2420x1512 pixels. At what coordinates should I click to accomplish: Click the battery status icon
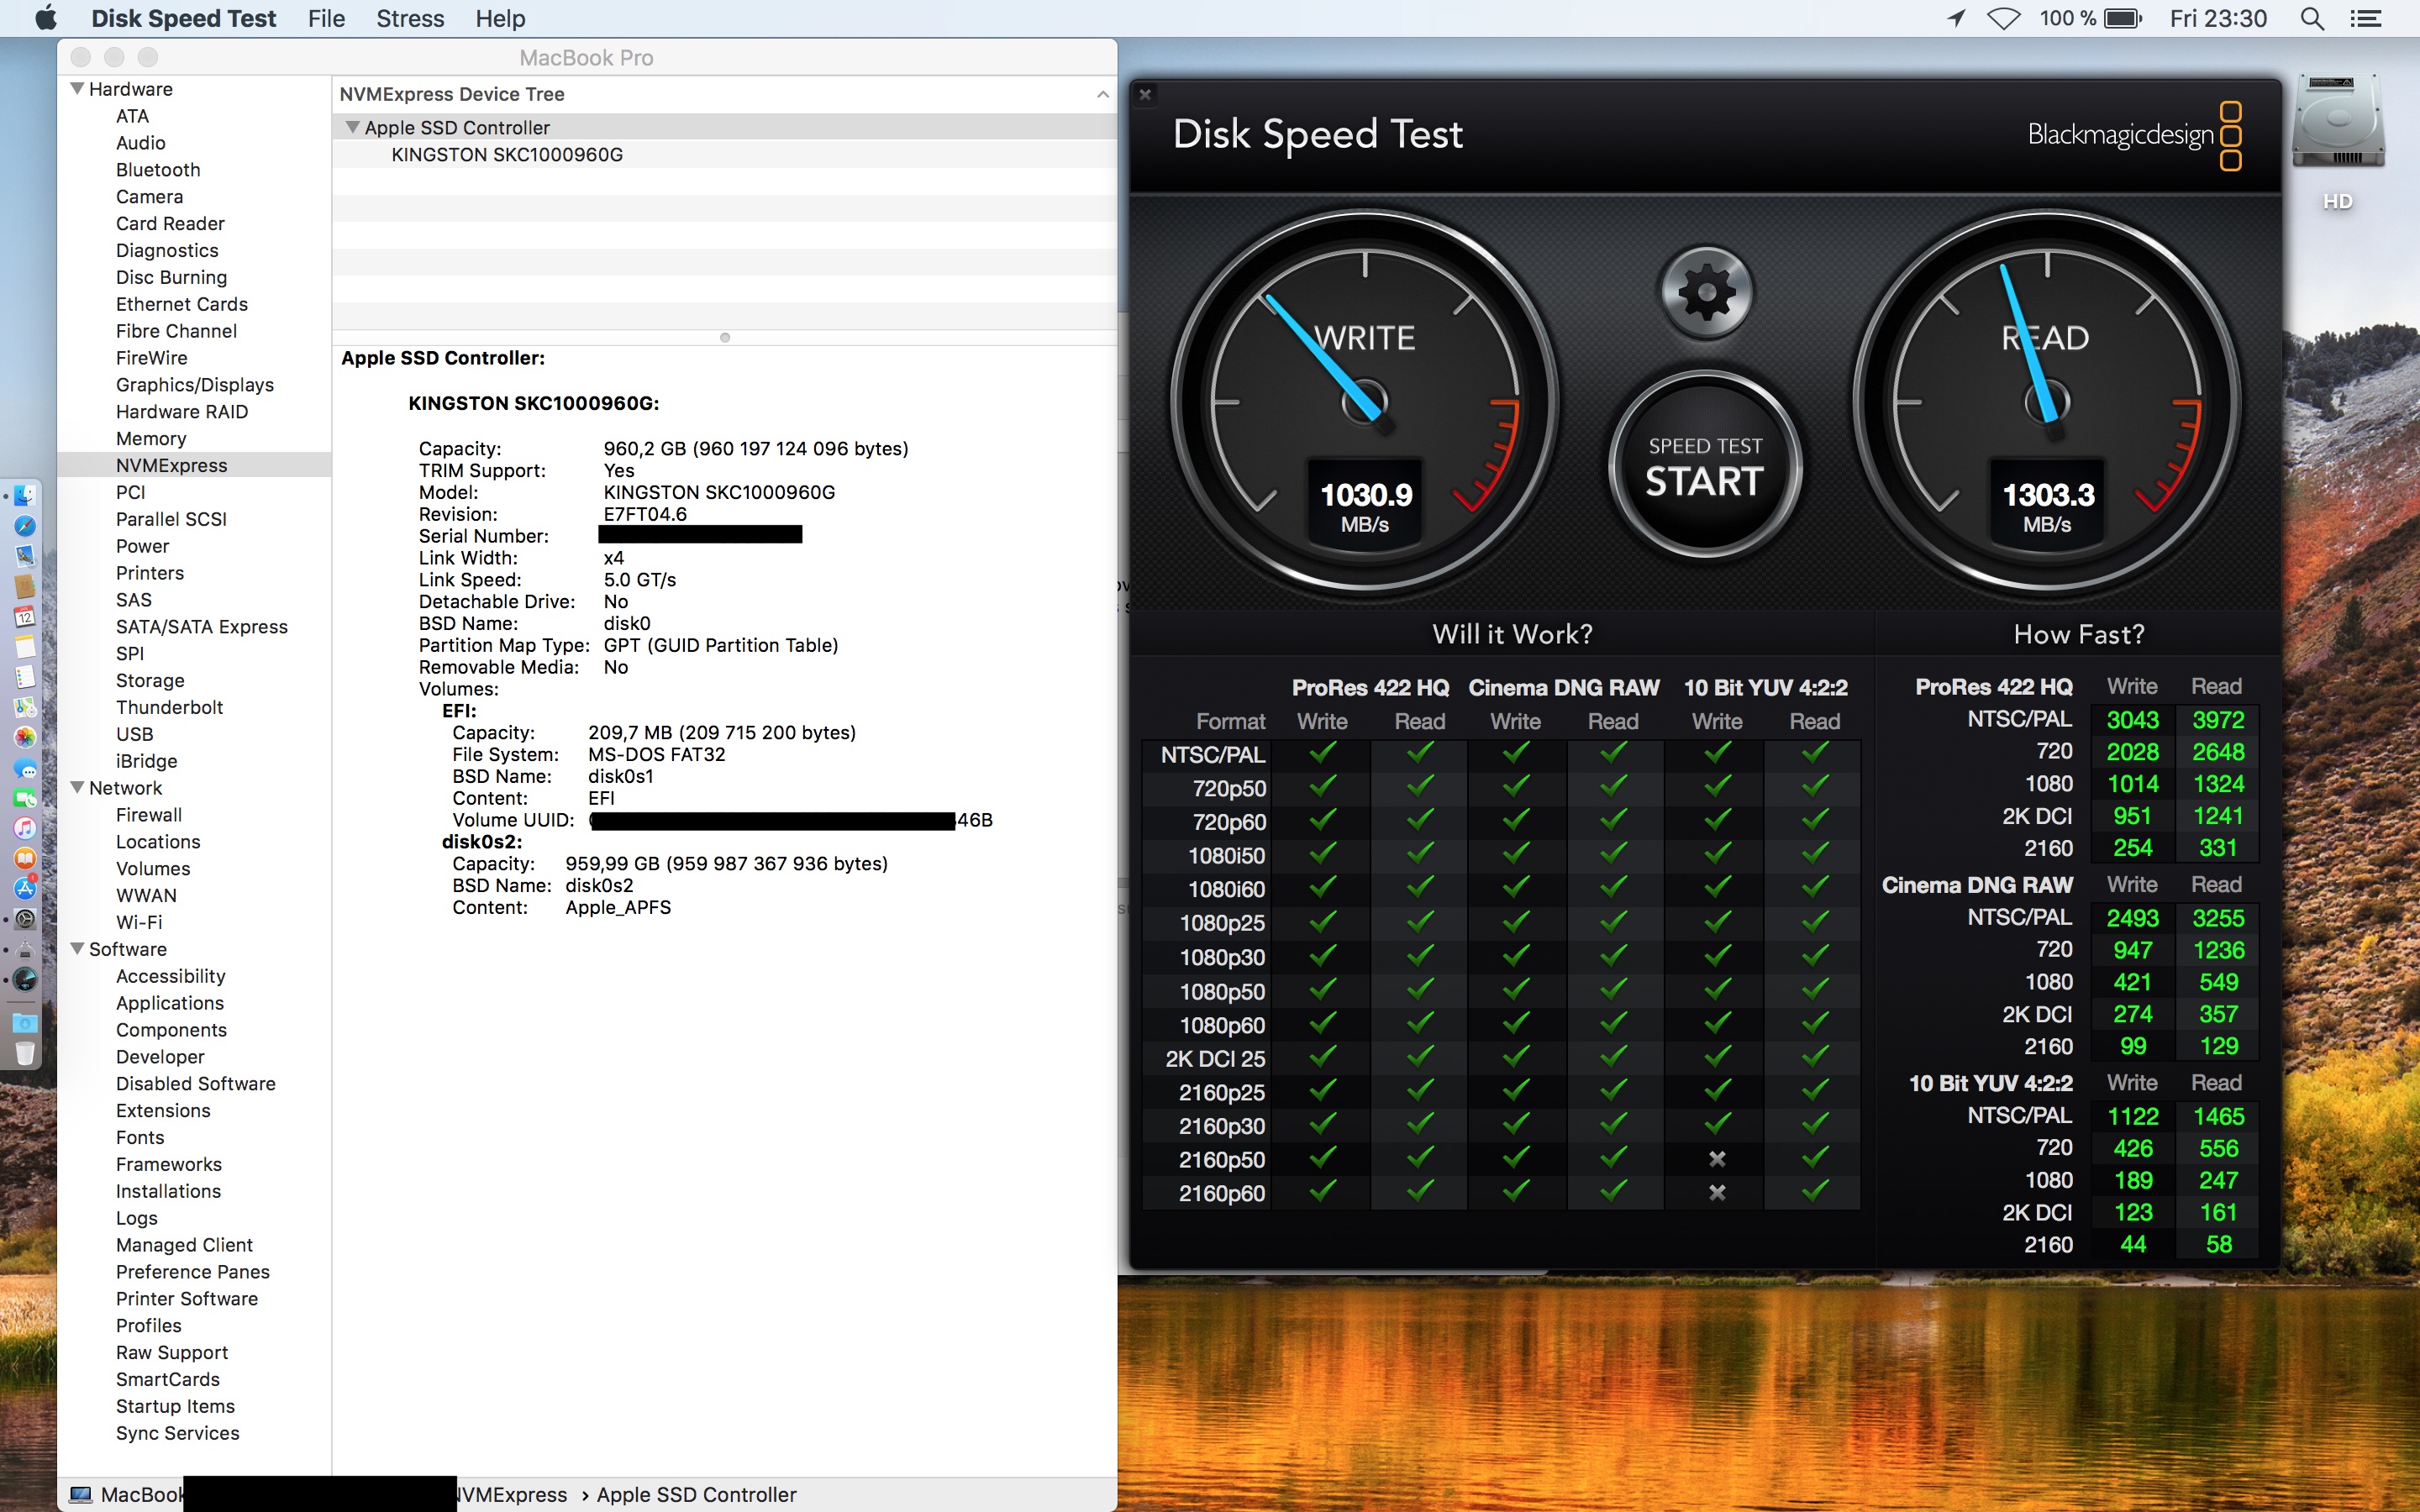coord(2122,18)
